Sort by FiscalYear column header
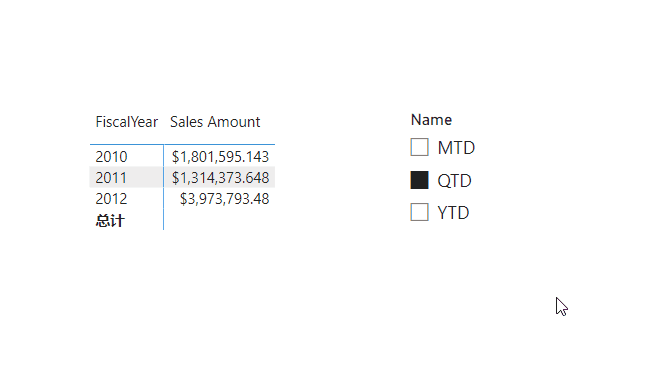 (126, 122)
